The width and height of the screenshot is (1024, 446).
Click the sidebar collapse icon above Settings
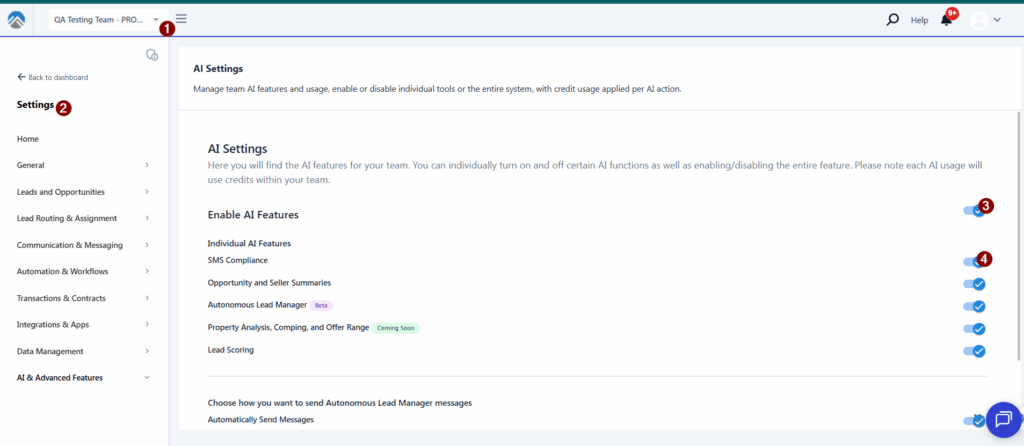pos(151,55)
